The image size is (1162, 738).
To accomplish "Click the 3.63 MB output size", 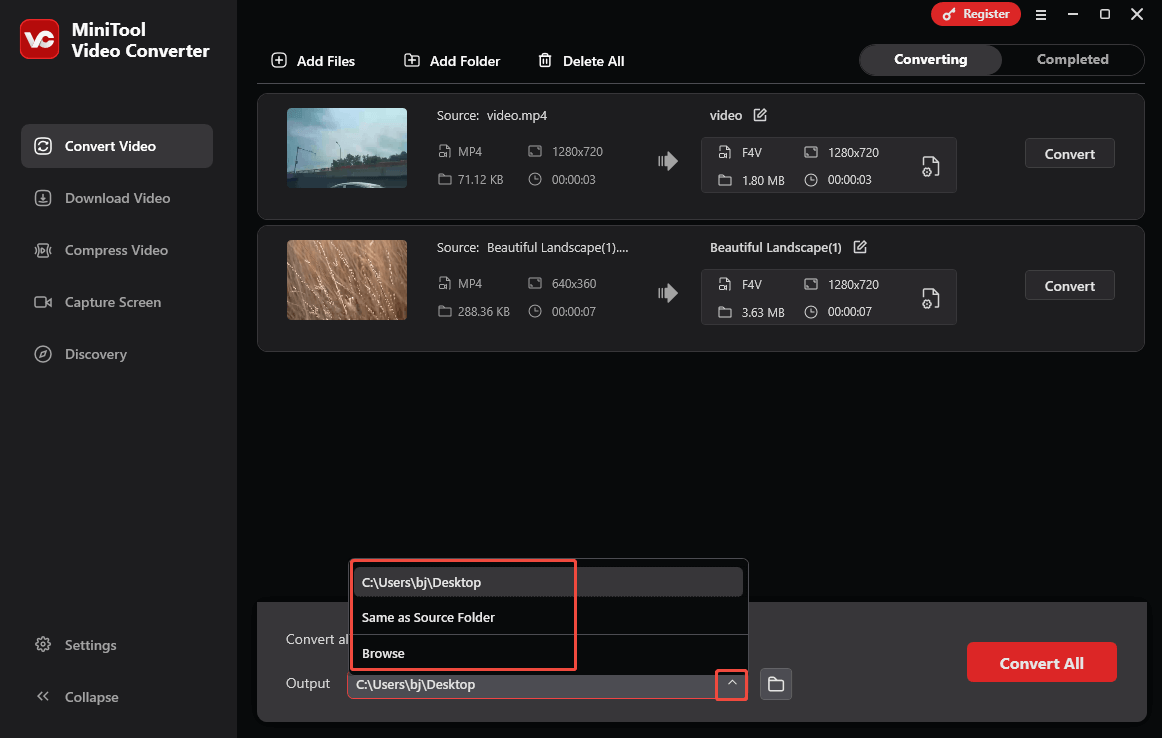I will tap(763, 313).
